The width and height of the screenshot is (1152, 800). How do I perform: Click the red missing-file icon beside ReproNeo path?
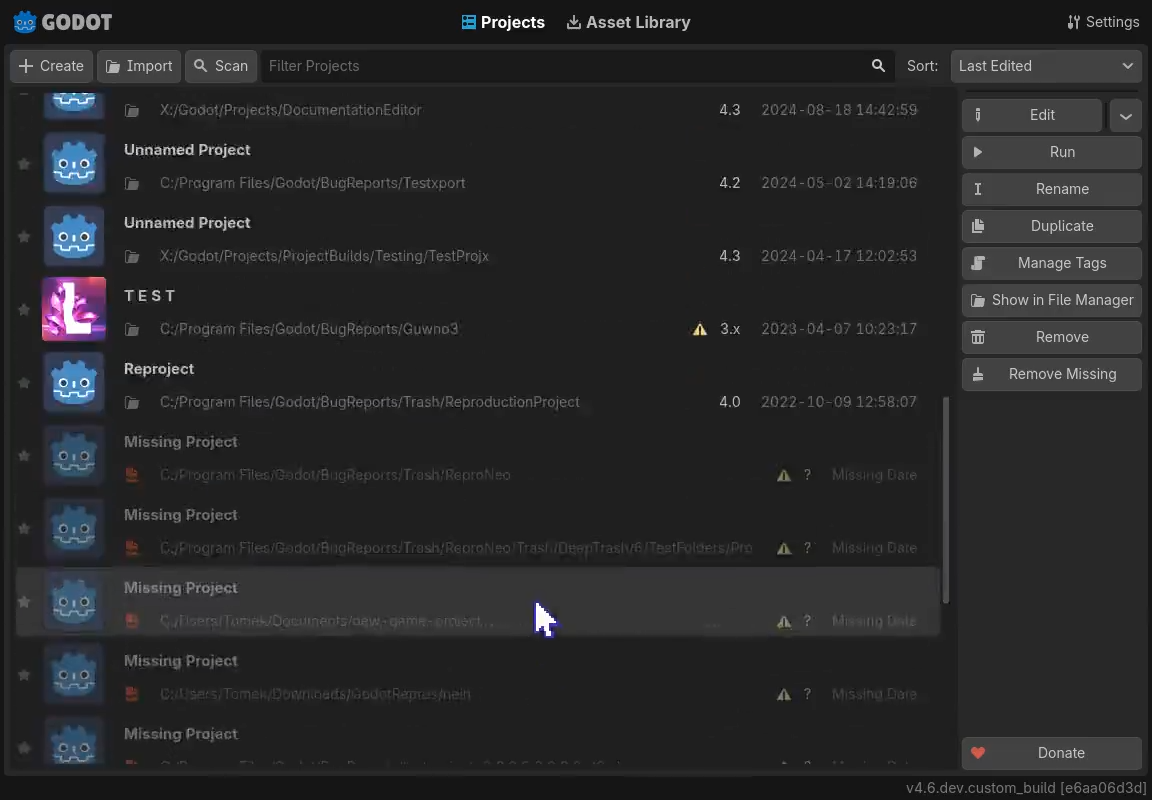pos(132,475)
